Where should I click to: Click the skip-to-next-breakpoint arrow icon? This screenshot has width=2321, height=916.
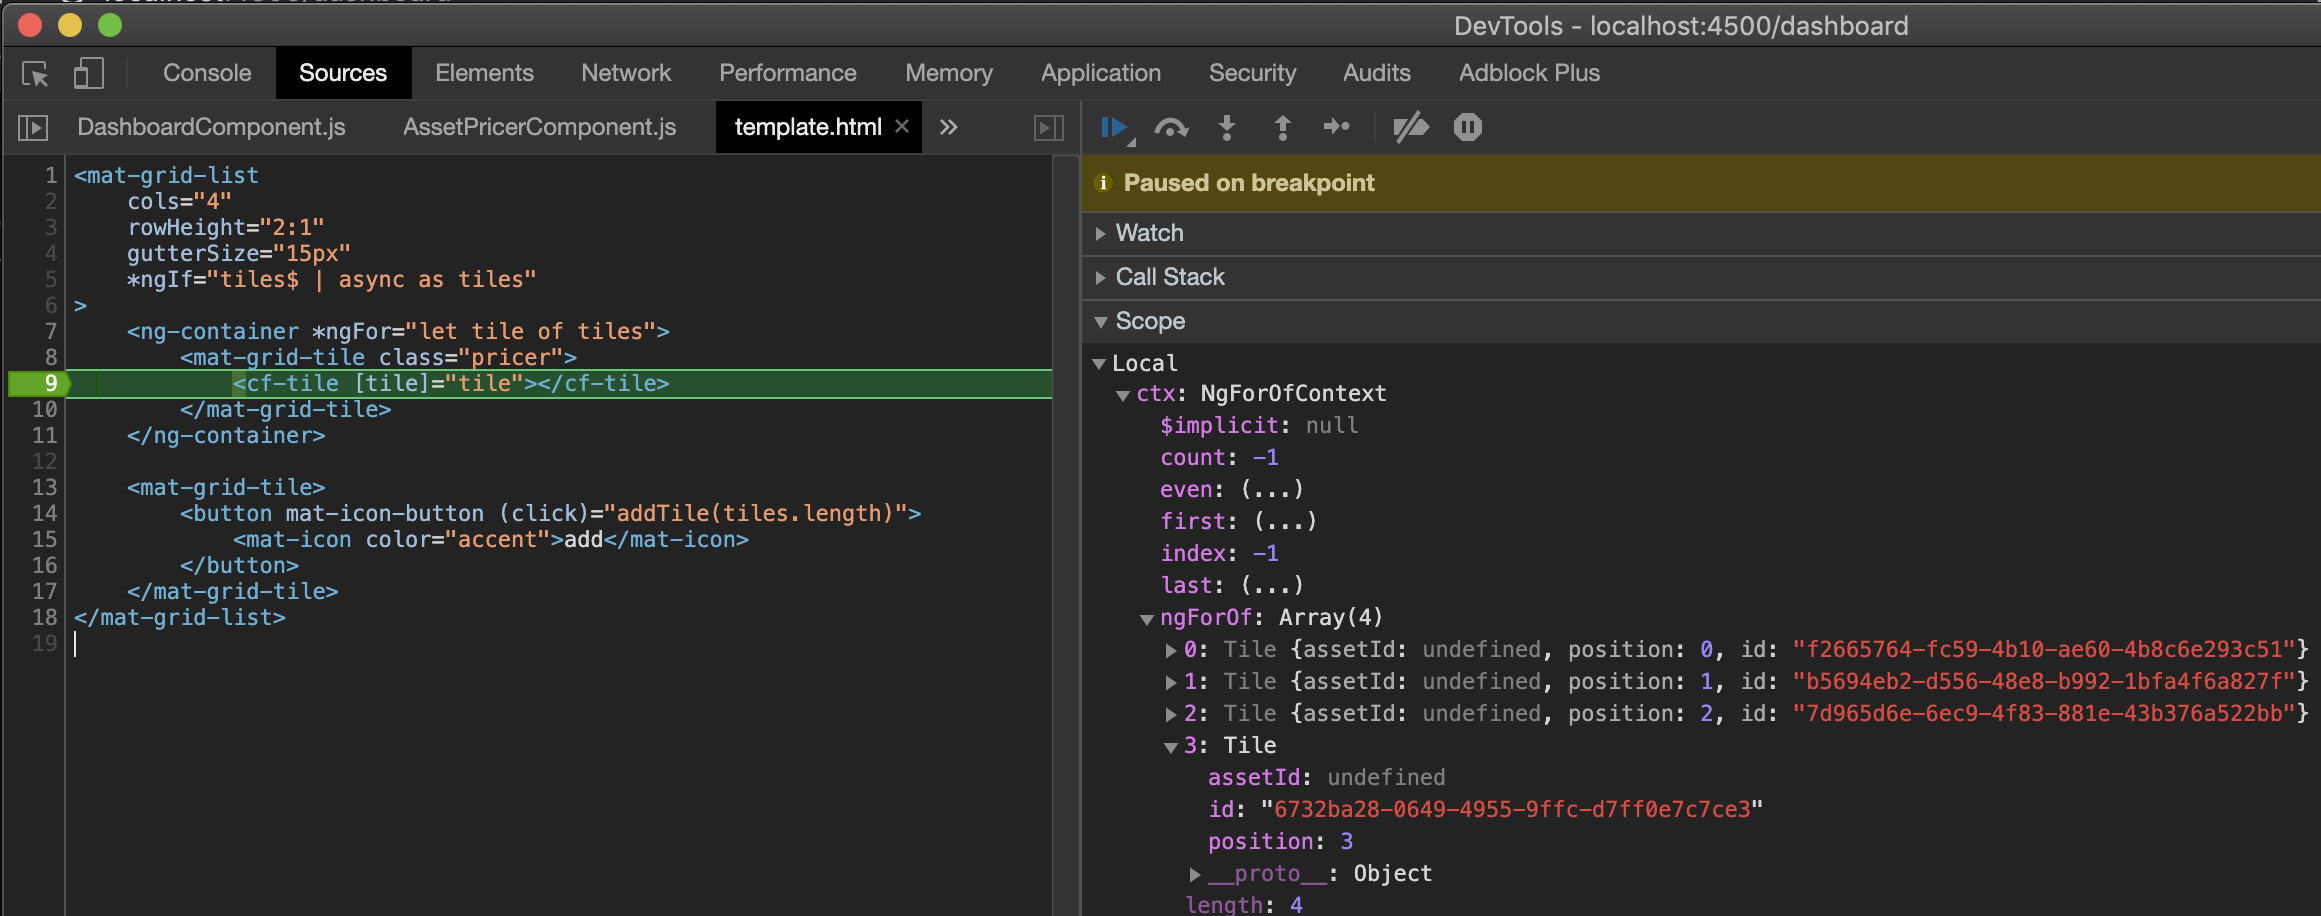[x=1338, y=127]
